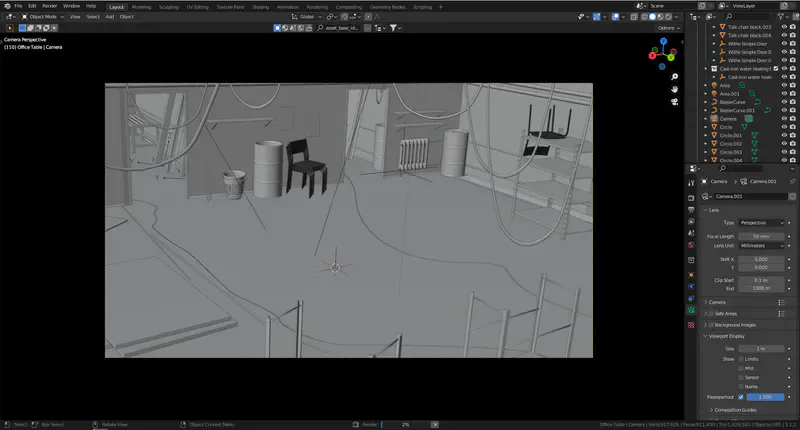Click the pan hand viewport icon
The width and height of the screenshot is (800, 430).
tap(674, 89)
